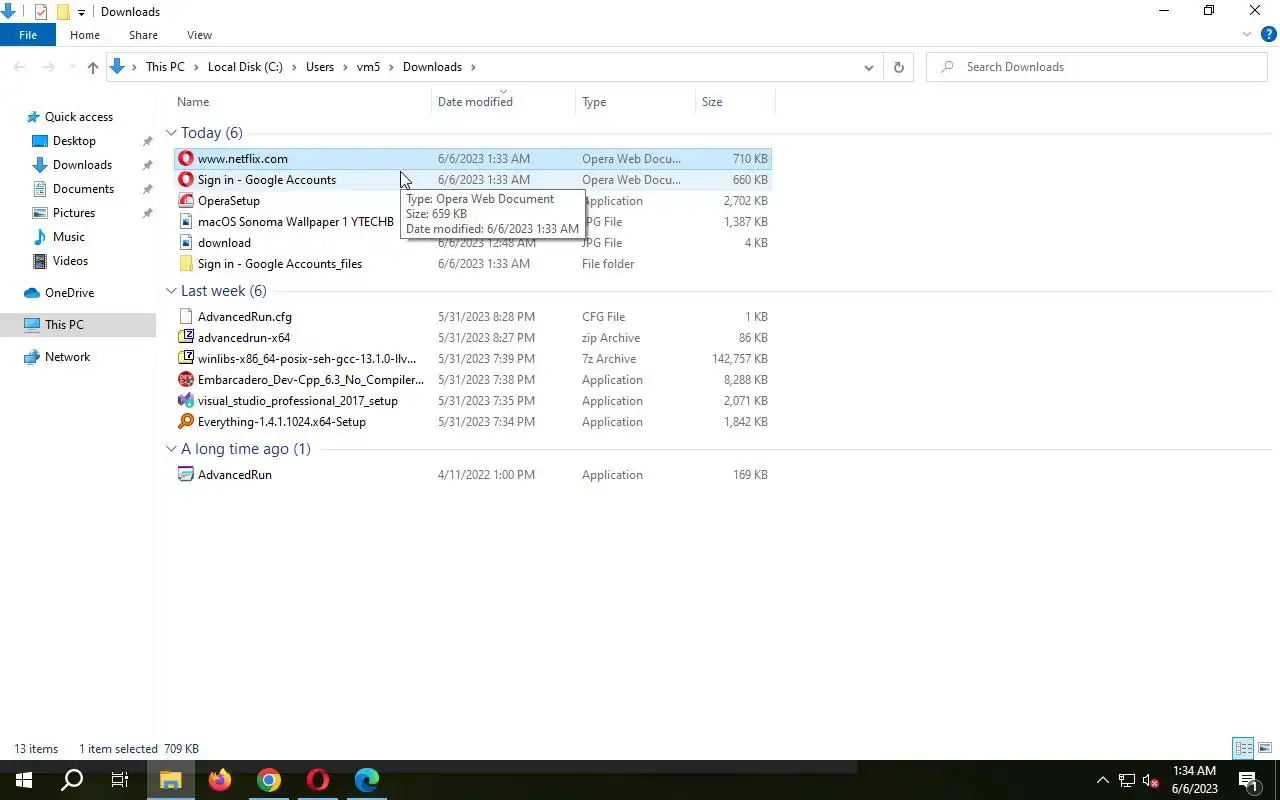Launch Firefox from the taskbar
This screenshot has height=800, width=1280.
tap(220, 780)
